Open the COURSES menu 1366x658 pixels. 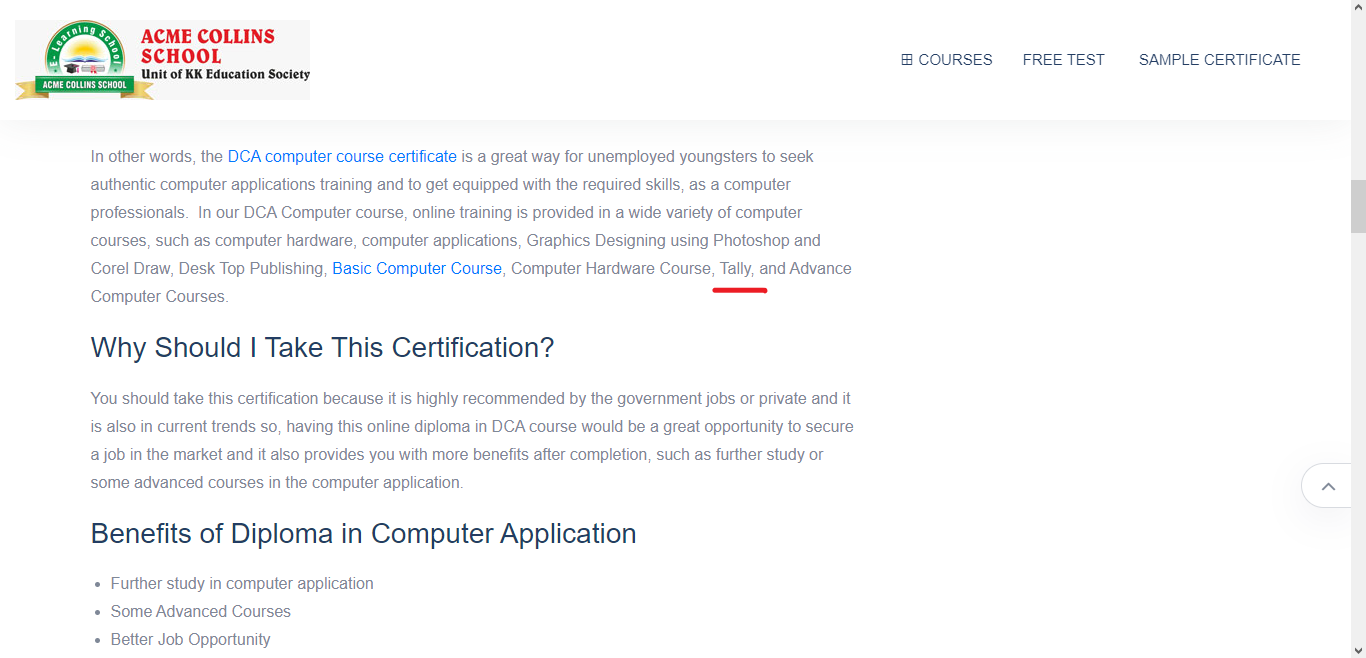click(x=954, y=60)
